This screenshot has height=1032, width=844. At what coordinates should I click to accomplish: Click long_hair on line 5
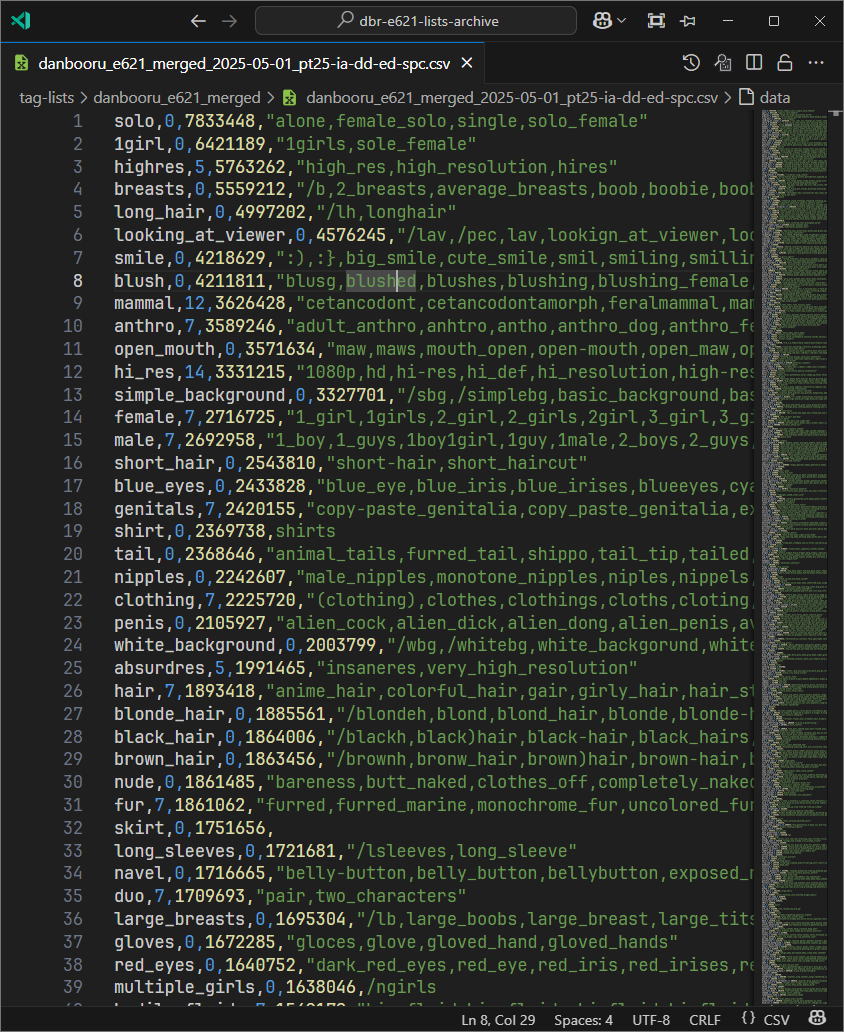[x=159, y=213]
